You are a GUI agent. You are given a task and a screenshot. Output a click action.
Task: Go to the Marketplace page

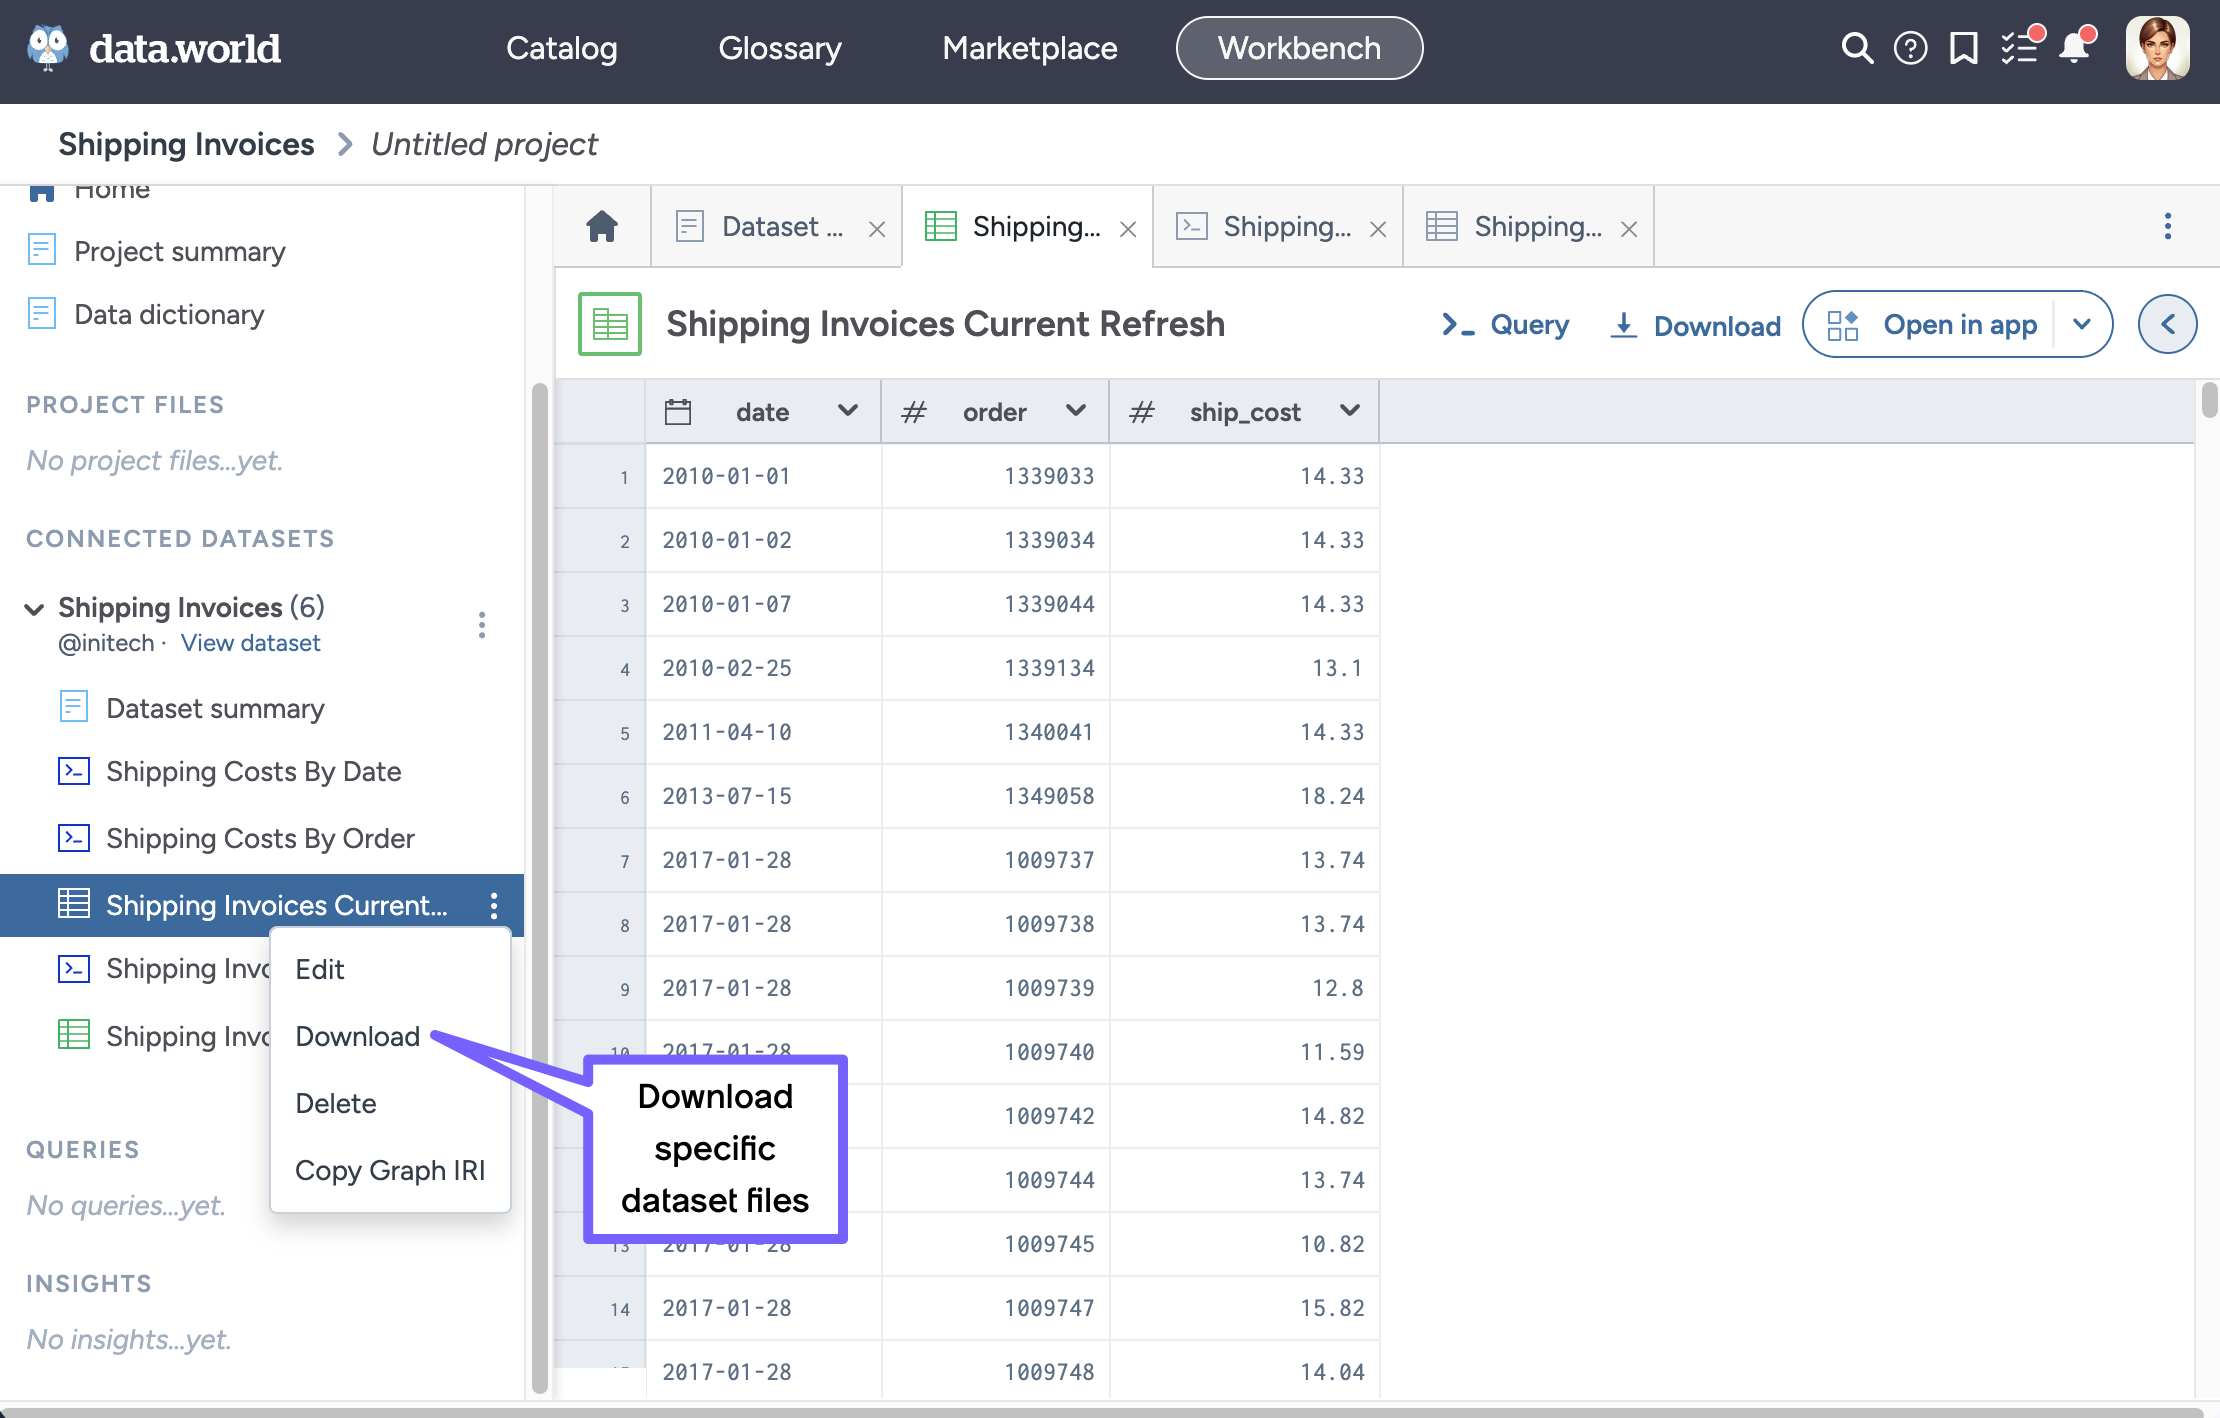pos(1030,48)
